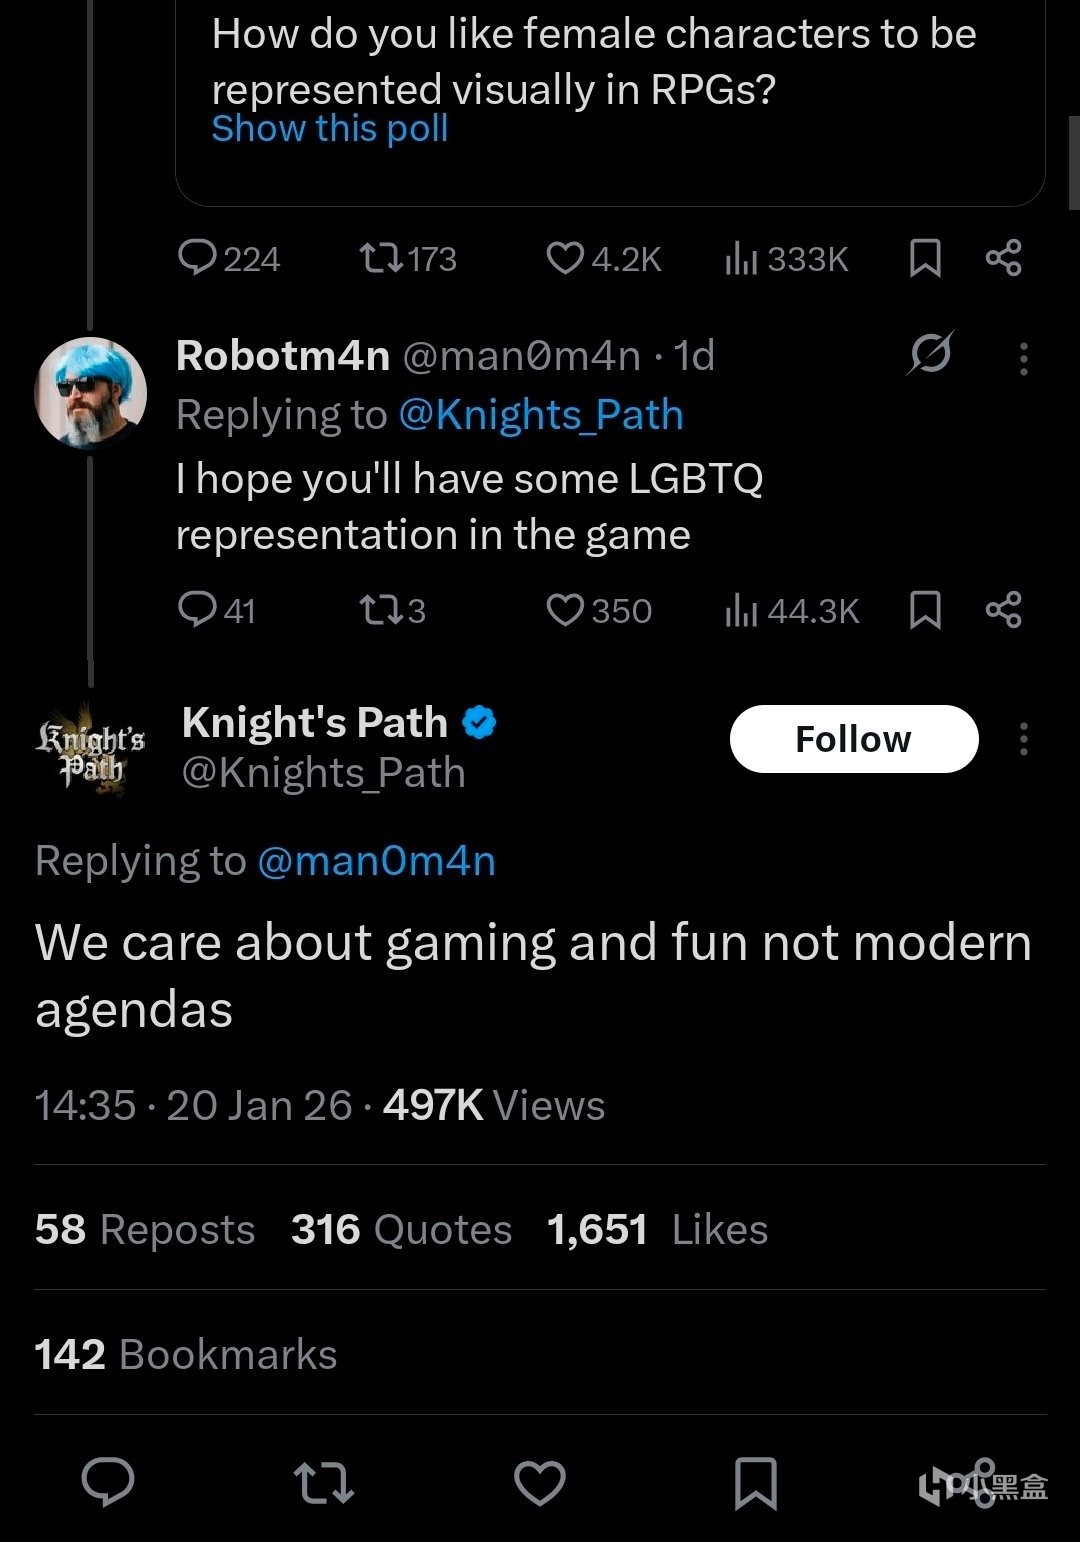Open the @man0m4n mention link

pos(376,861)
